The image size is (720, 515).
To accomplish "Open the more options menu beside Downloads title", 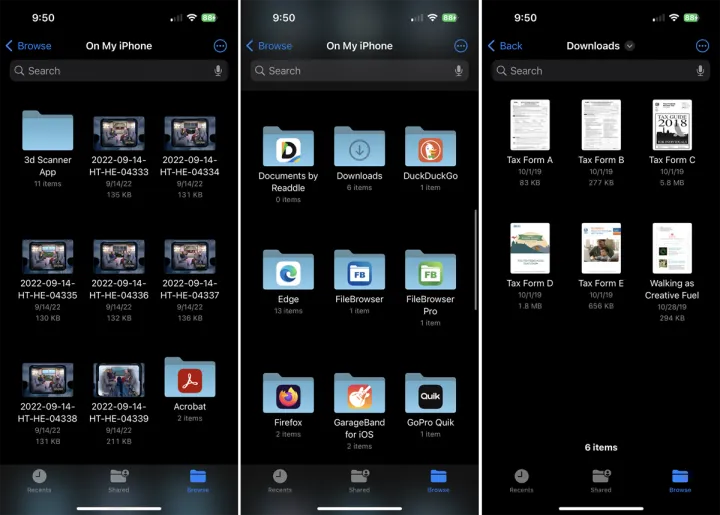I will pos(702,46).
